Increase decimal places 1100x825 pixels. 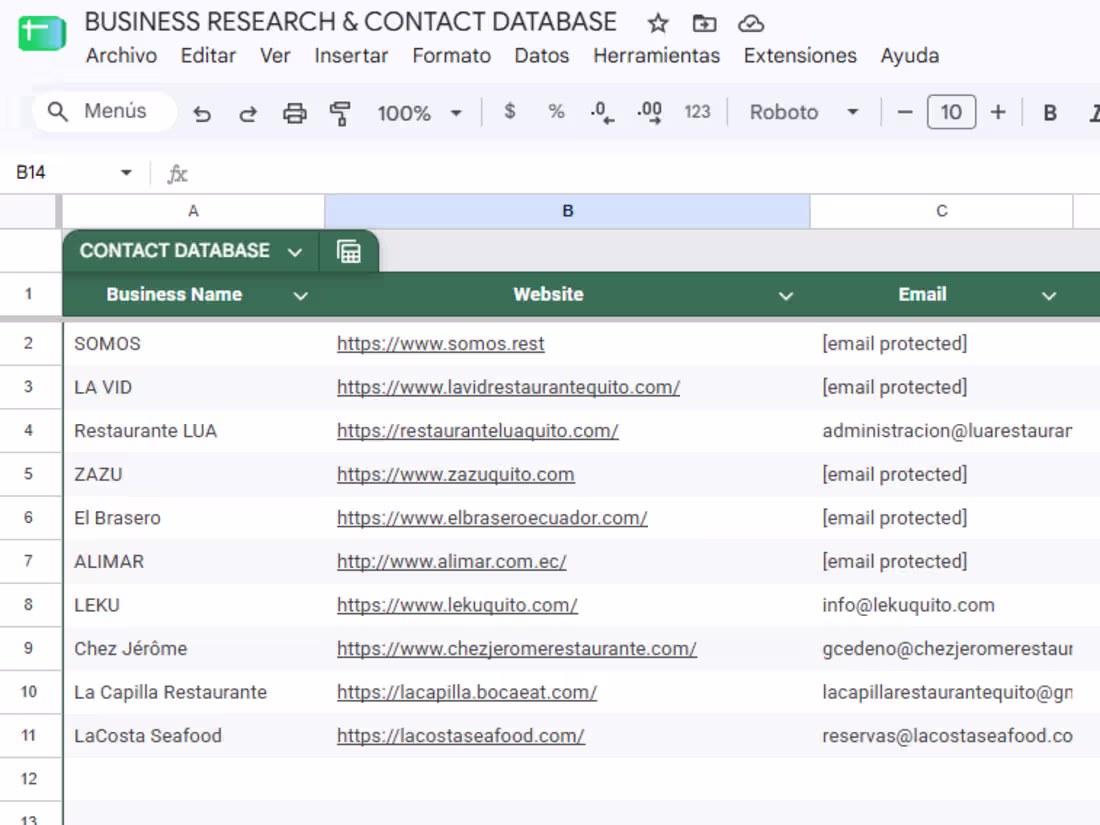point(650,112)
